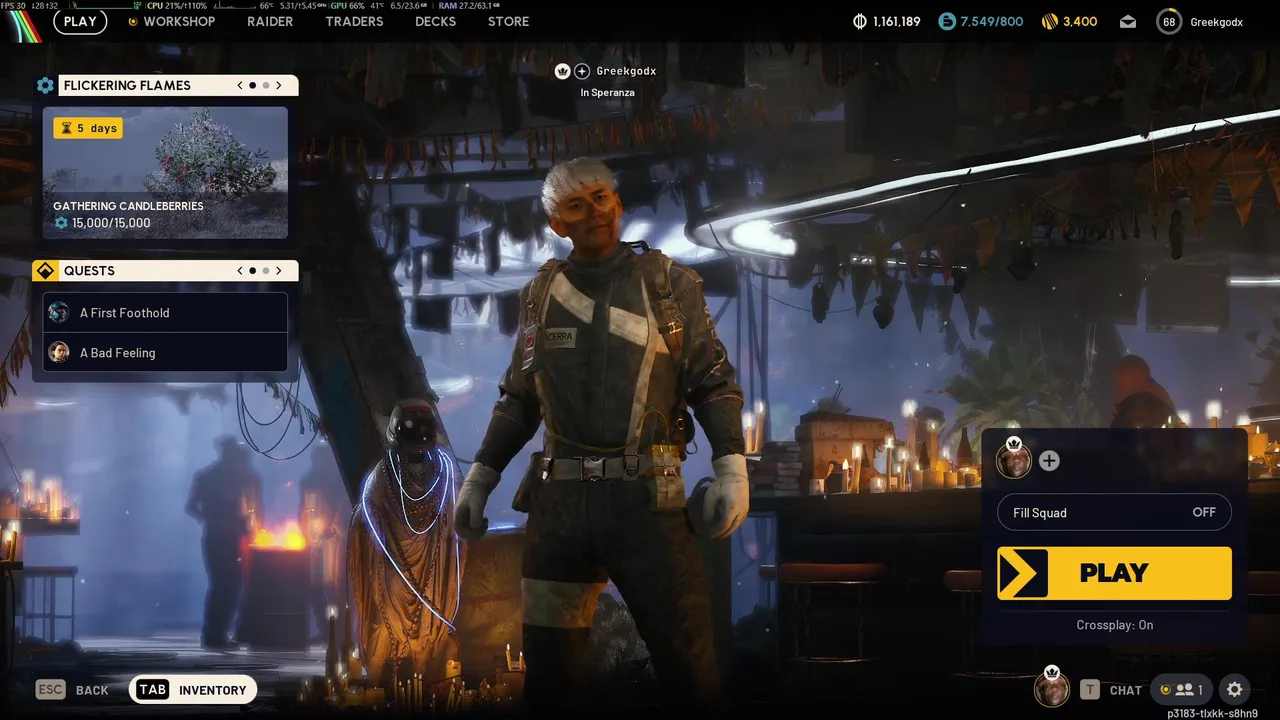Click the coin currency icon 1.161.189
The height and width of the screenshot is (720, 1280).
point(859,22)
